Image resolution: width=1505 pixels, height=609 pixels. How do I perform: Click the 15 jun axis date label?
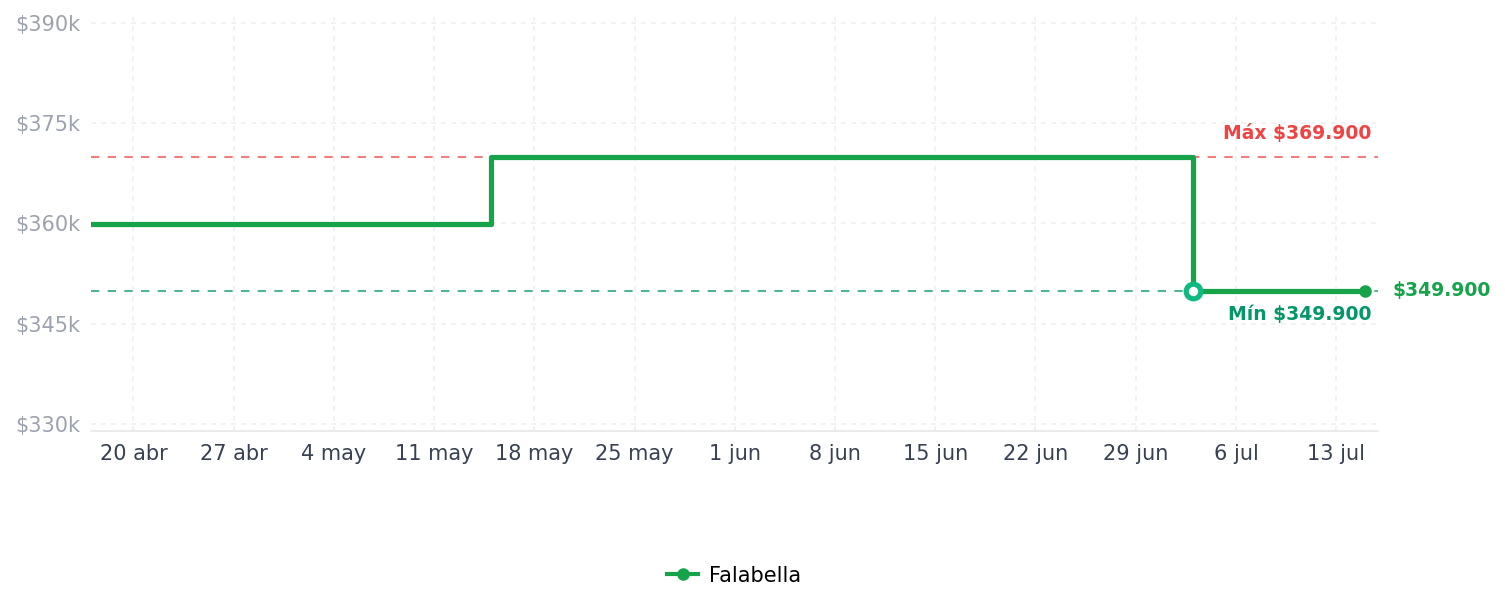(x=935, y=453)
